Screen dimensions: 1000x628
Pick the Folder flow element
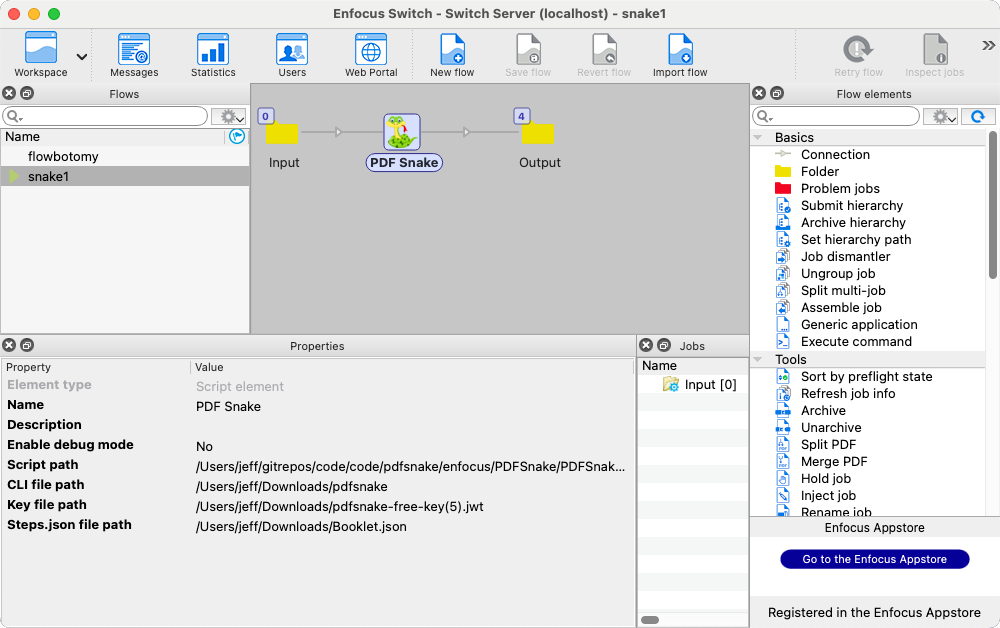(x=820, y=172)
